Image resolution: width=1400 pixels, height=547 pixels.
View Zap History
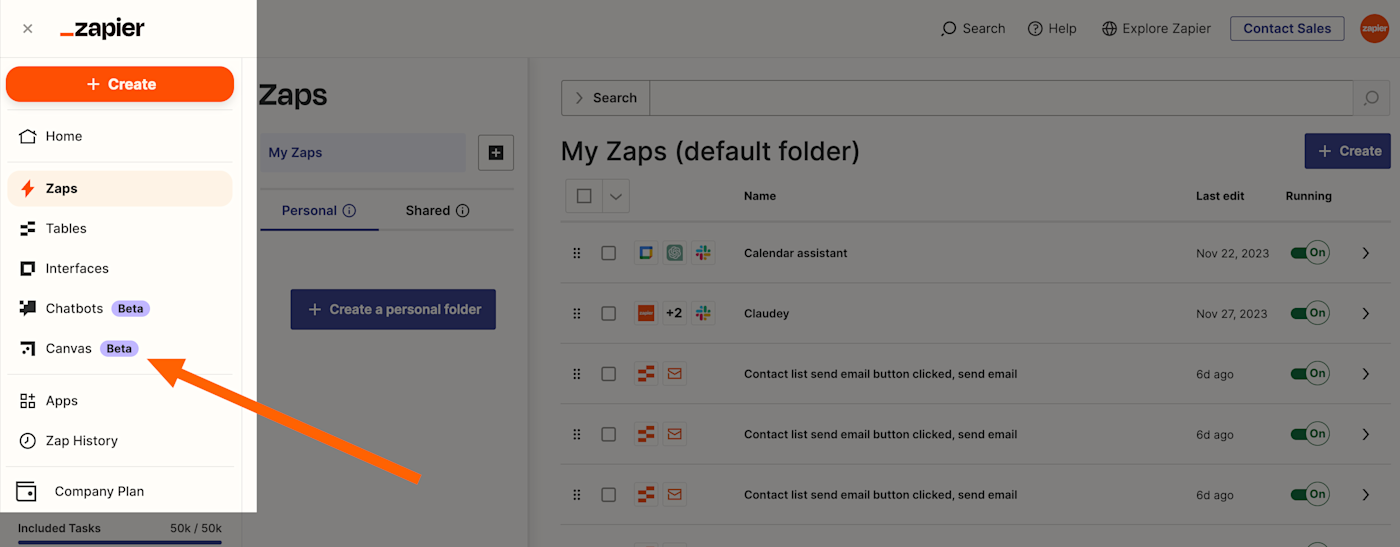pos(81,440)
